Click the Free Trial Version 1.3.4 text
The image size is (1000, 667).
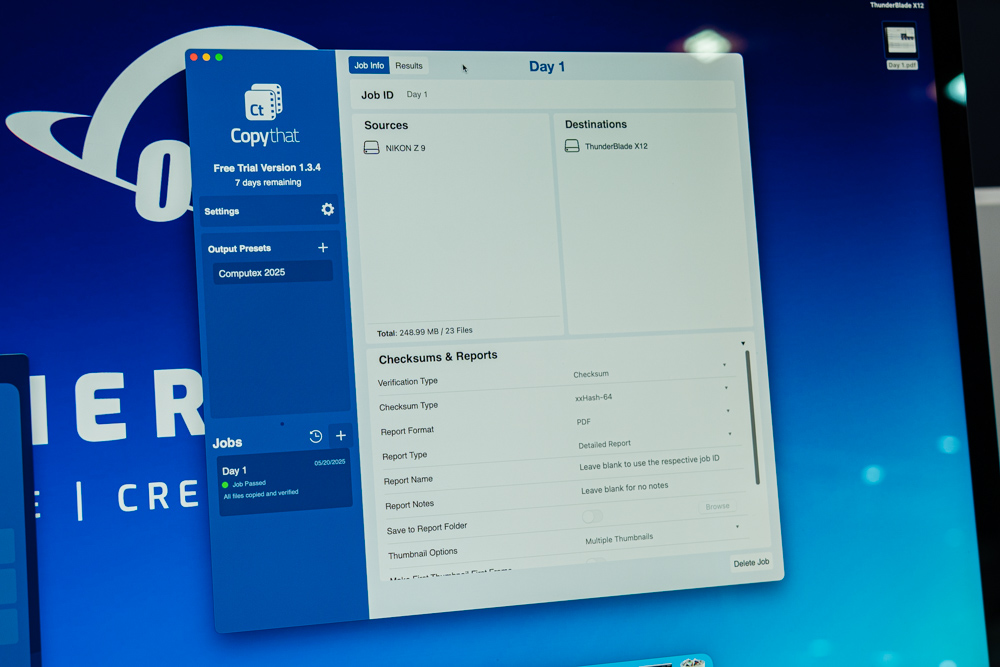tap(267, 168)
